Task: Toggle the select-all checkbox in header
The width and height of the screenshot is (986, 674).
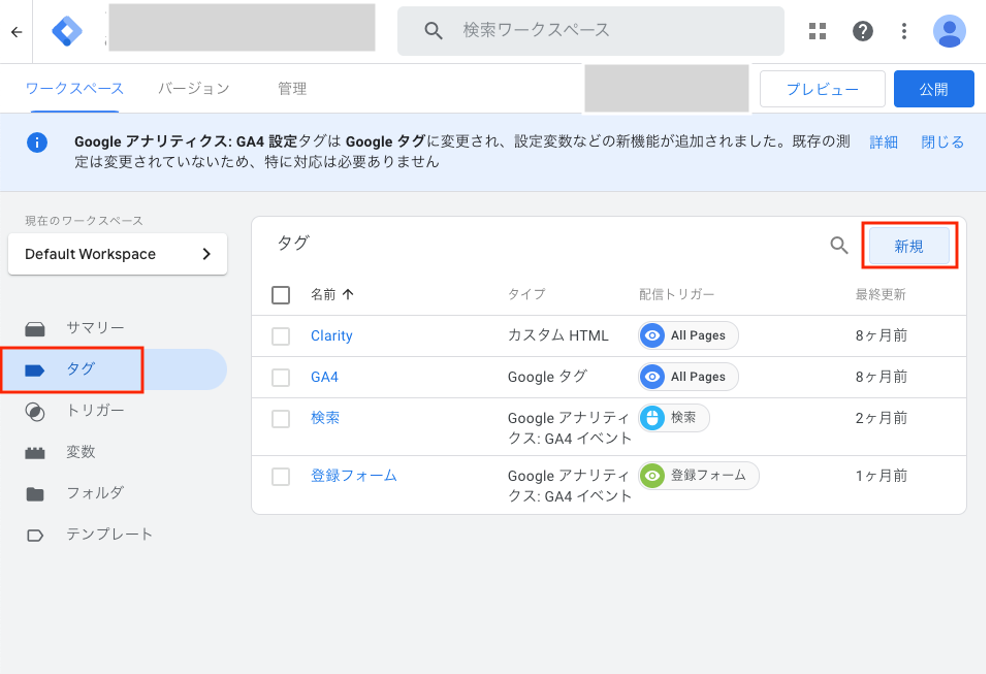Action: [281, 295]
